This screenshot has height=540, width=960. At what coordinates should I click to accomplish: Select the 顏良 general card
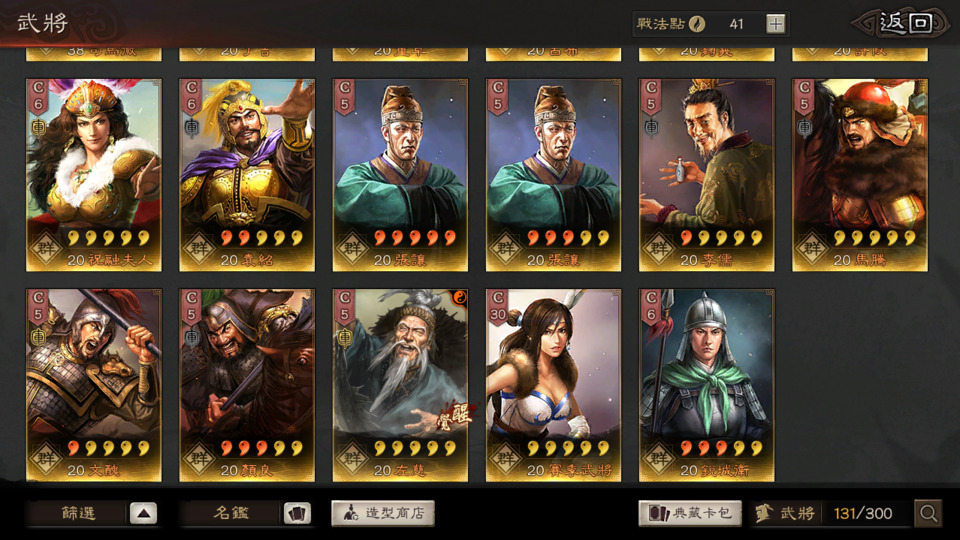click(x=247, y=385)
